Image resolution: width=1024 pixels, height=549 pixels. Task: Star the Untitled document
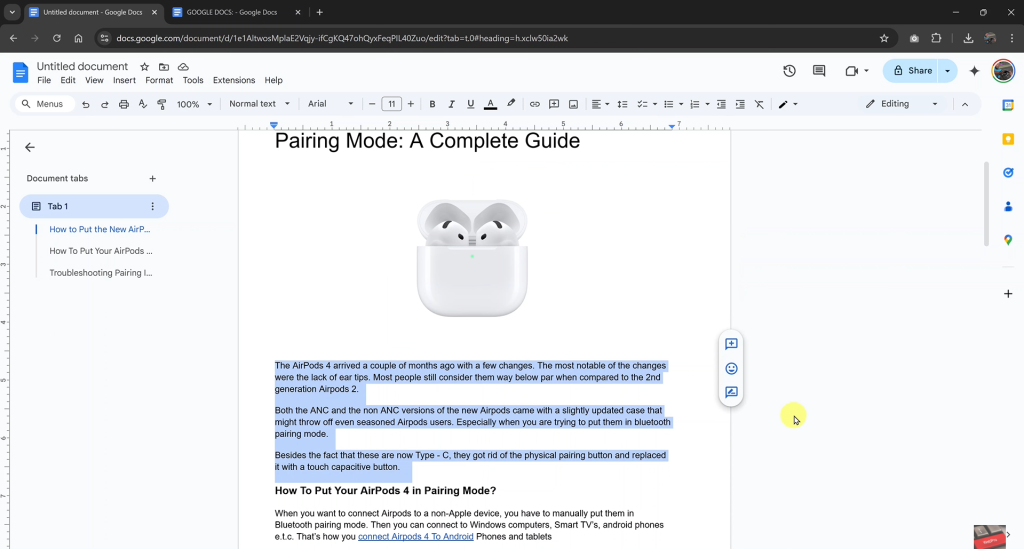(x=144, y=67)
